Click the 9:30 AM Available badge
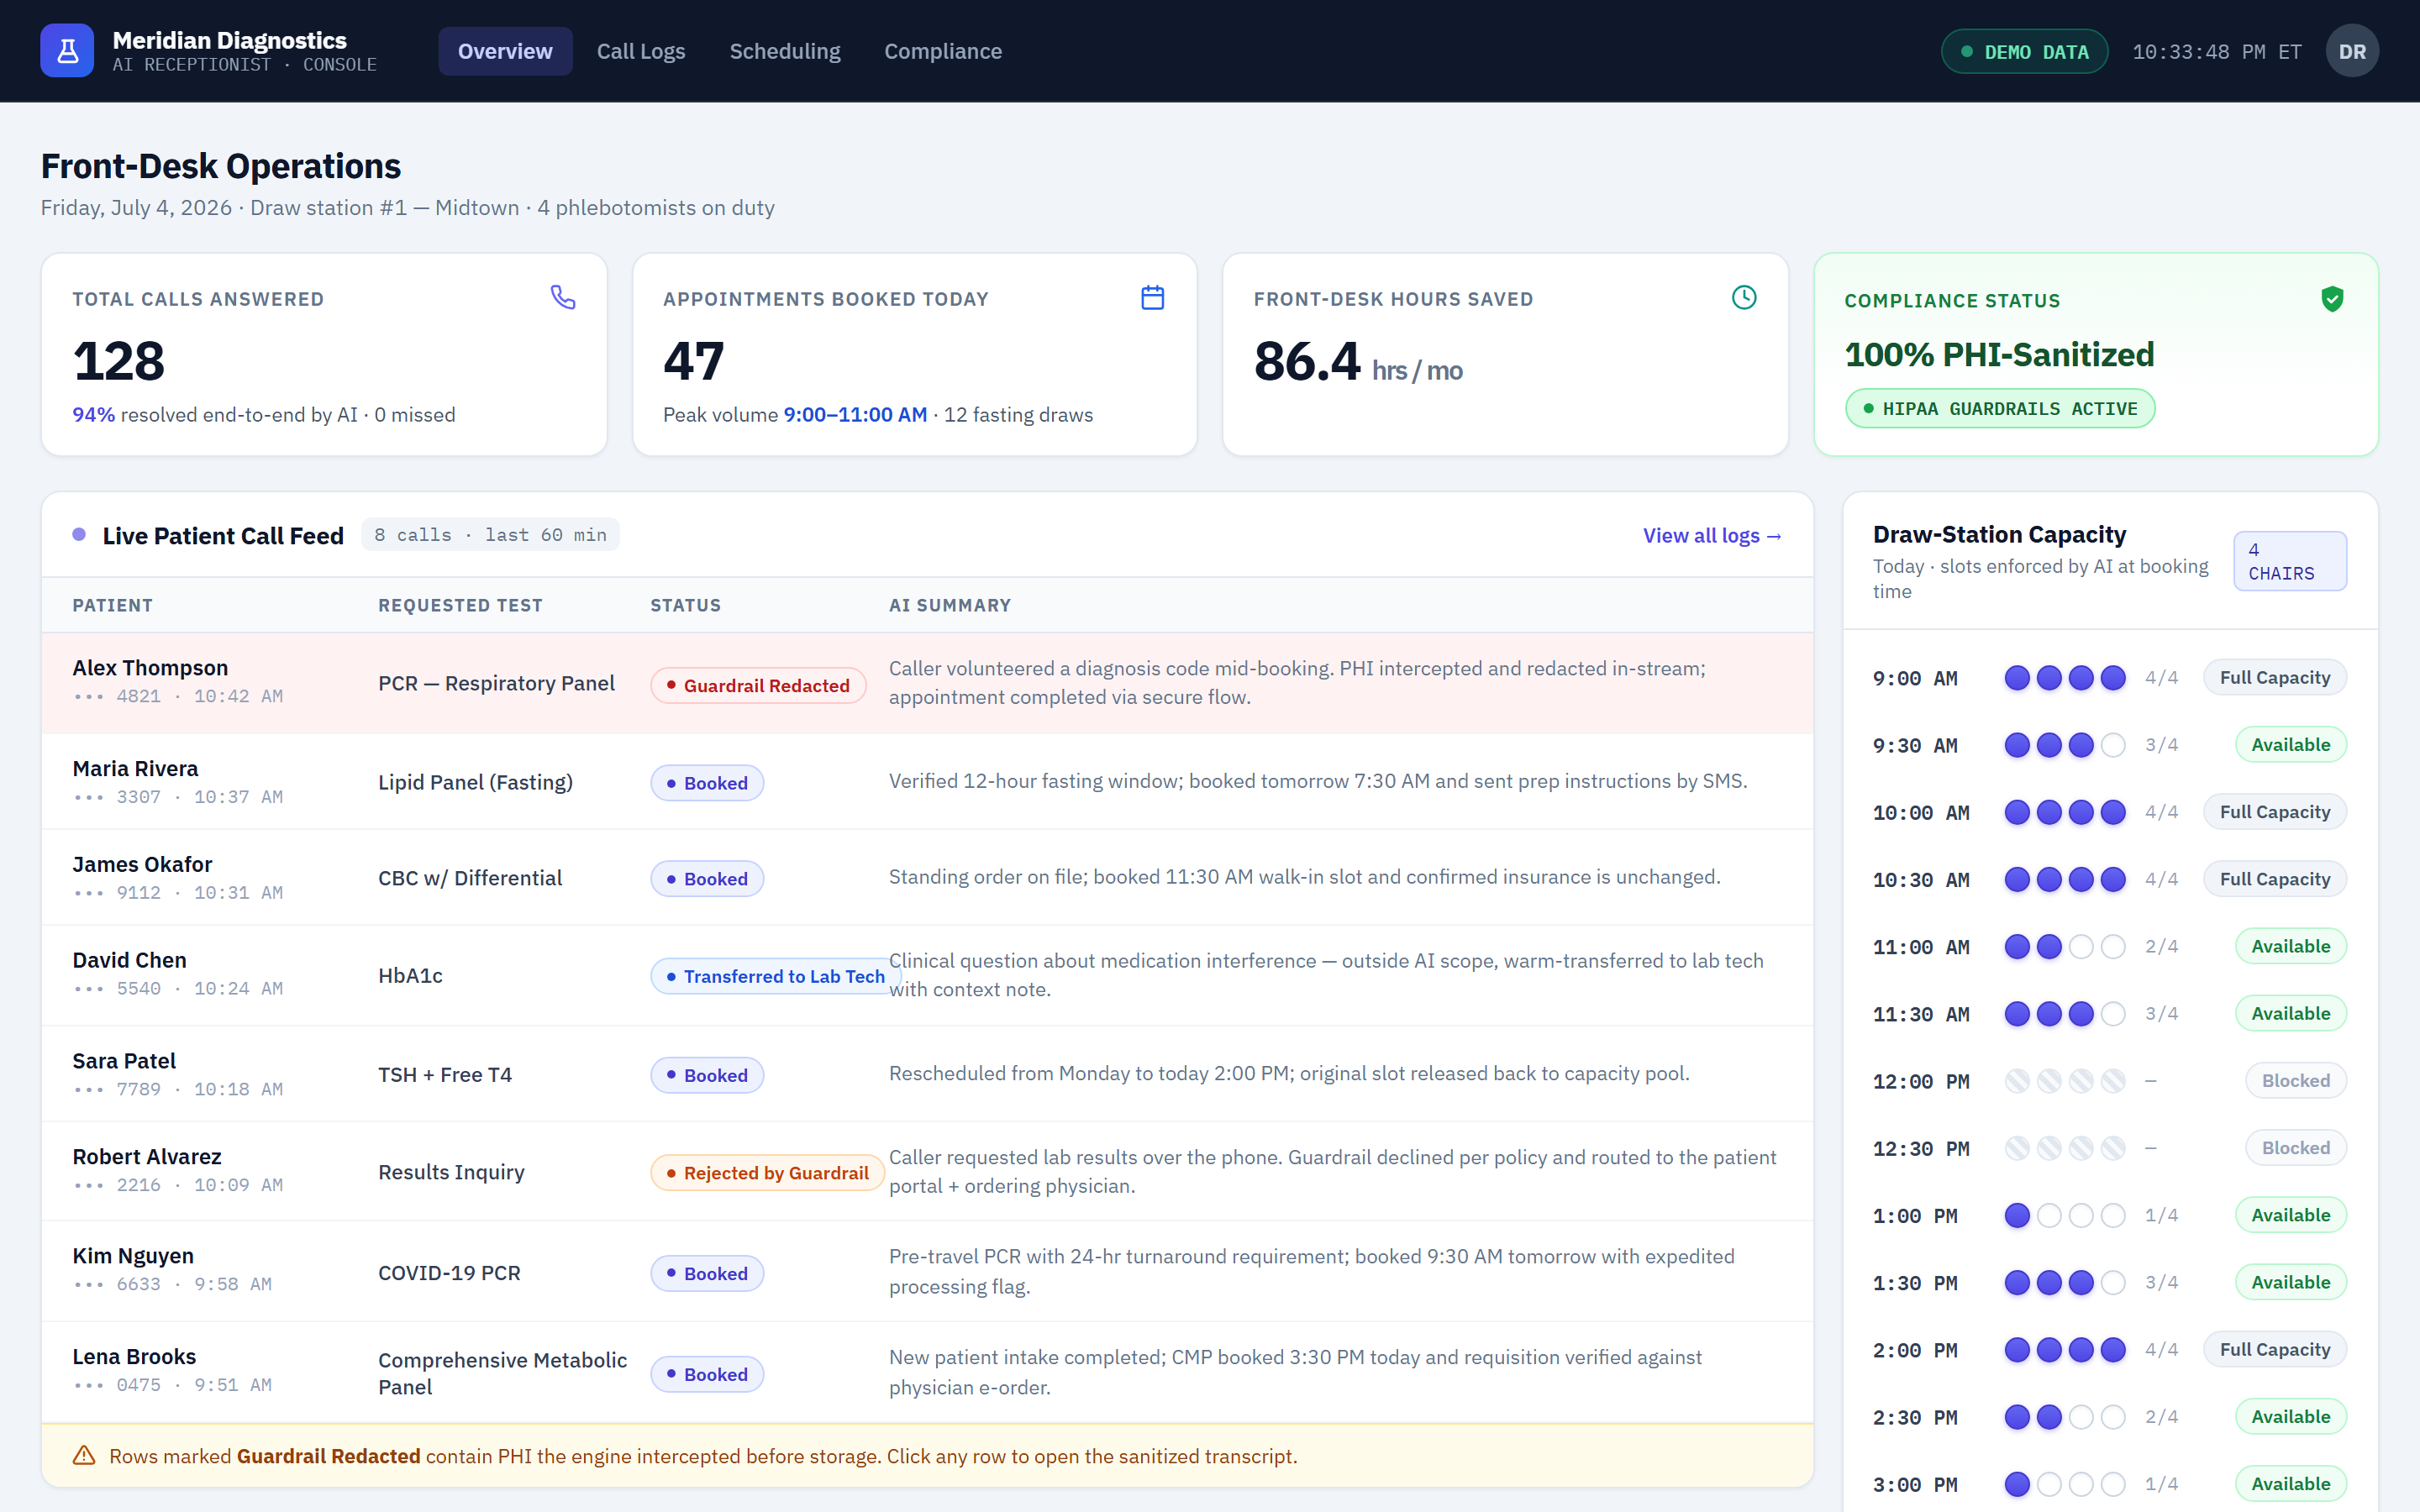2420x1512 pixels. pyautogui.click(x=2291, y=745)
